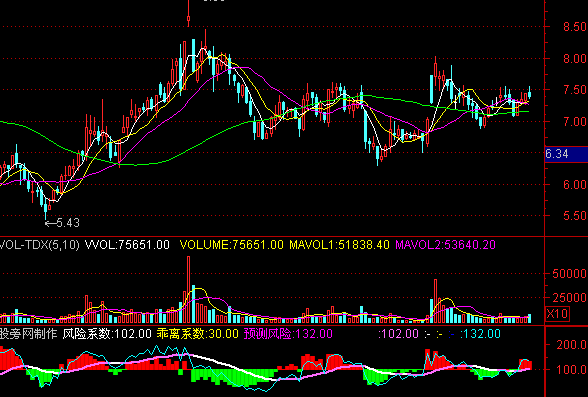This screenshot has height=397, width=588.
Task: Click the 风险系数:102.00 label
Action: tap(107, 334)
